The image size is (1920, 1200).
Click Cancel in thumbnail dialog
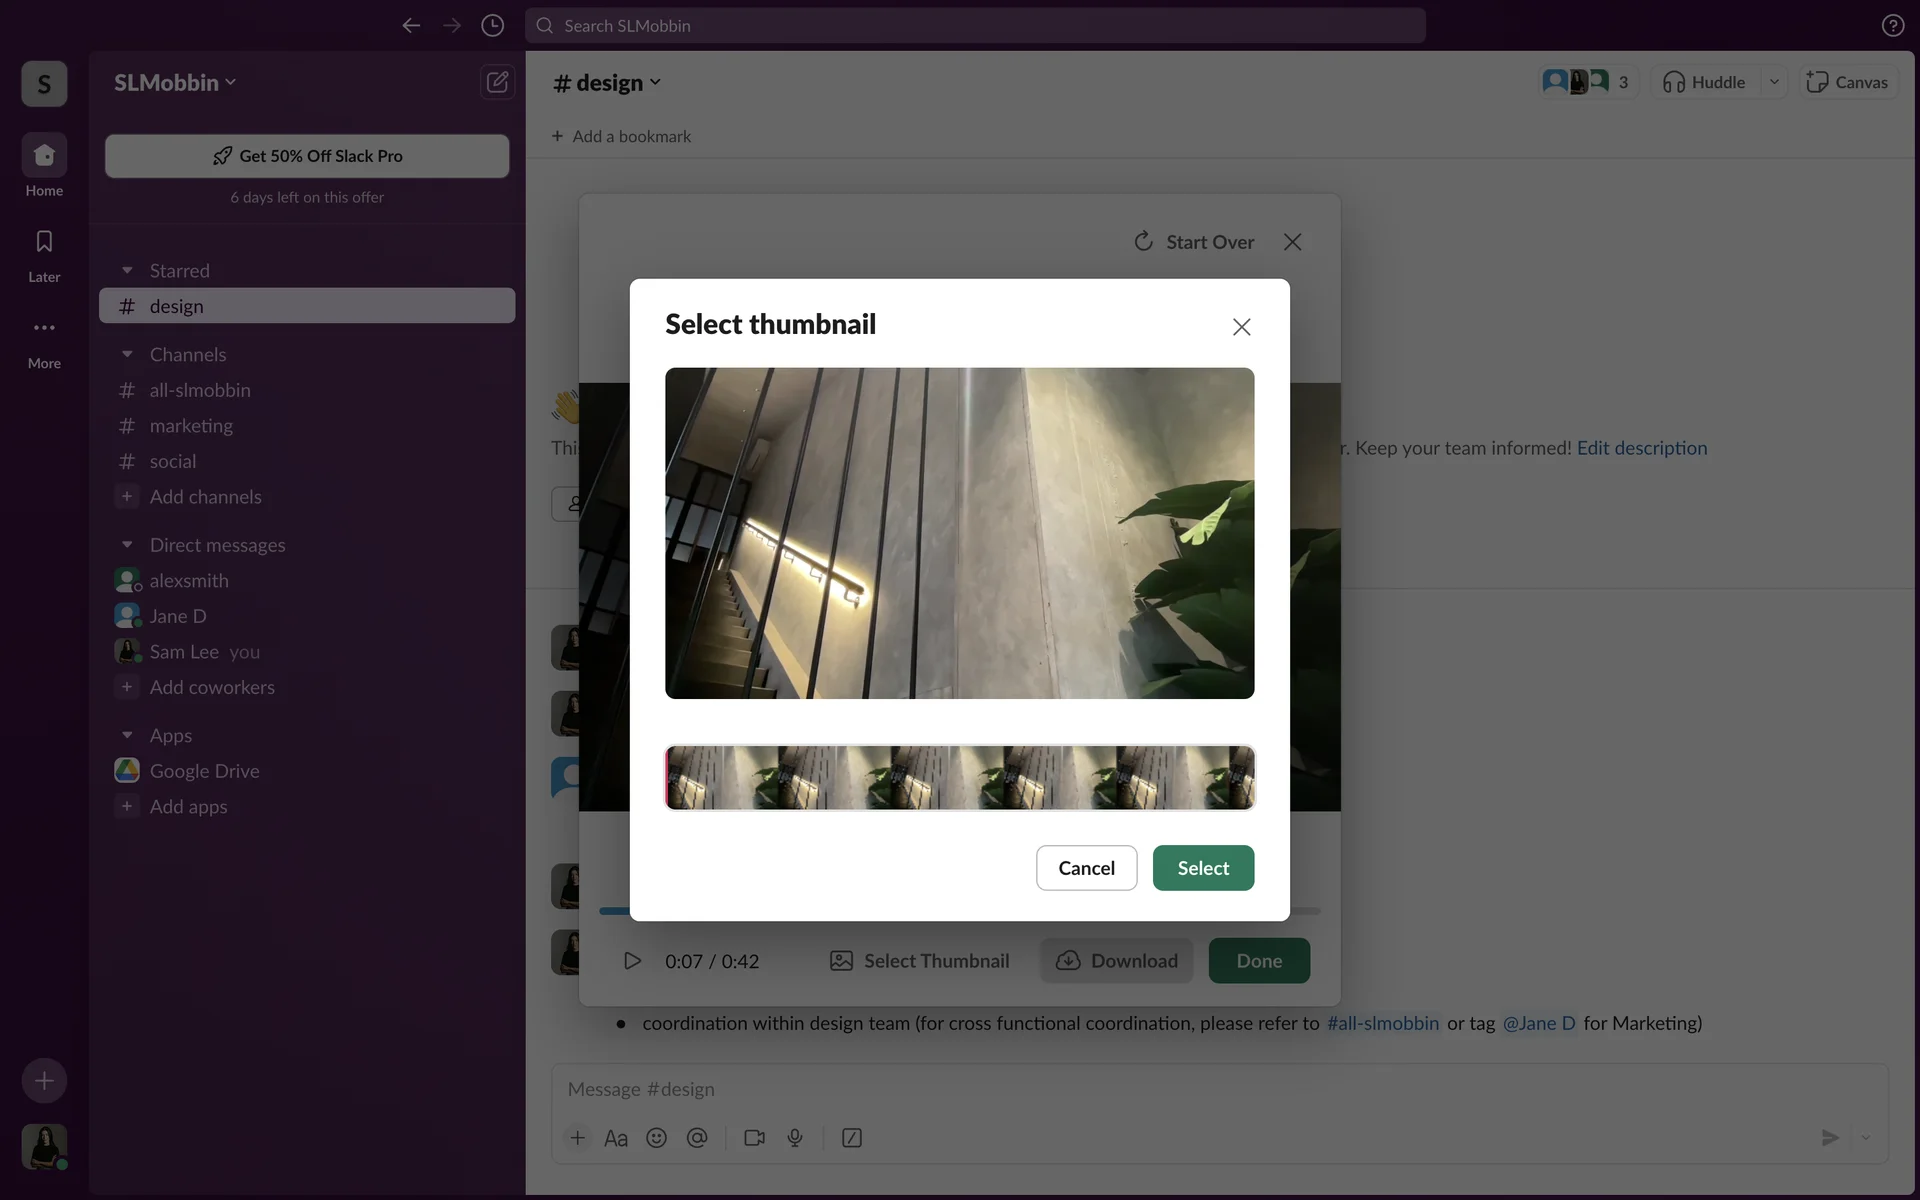click(1086, 868)
